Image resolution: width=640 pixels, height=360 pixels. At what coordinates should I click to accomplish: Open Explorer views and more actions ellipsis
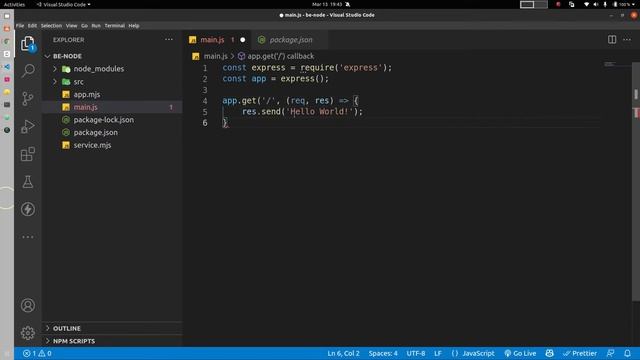tap(169, 40)
